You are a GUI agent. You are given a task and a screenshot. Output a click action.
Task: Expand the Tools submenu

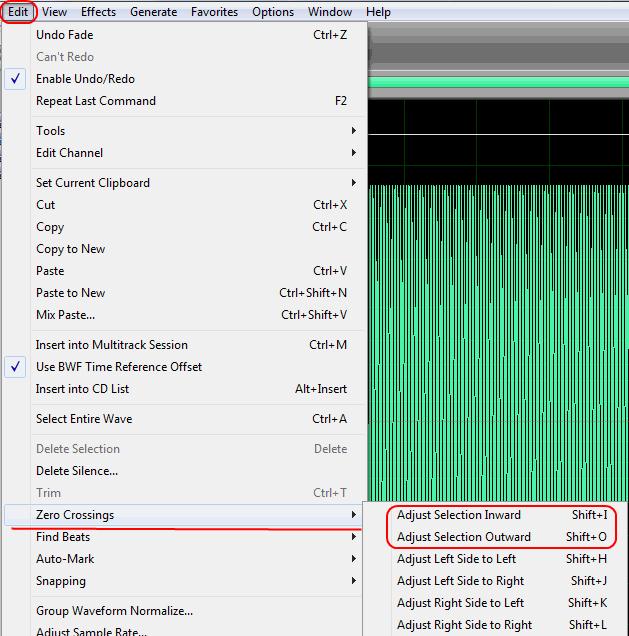50,131
